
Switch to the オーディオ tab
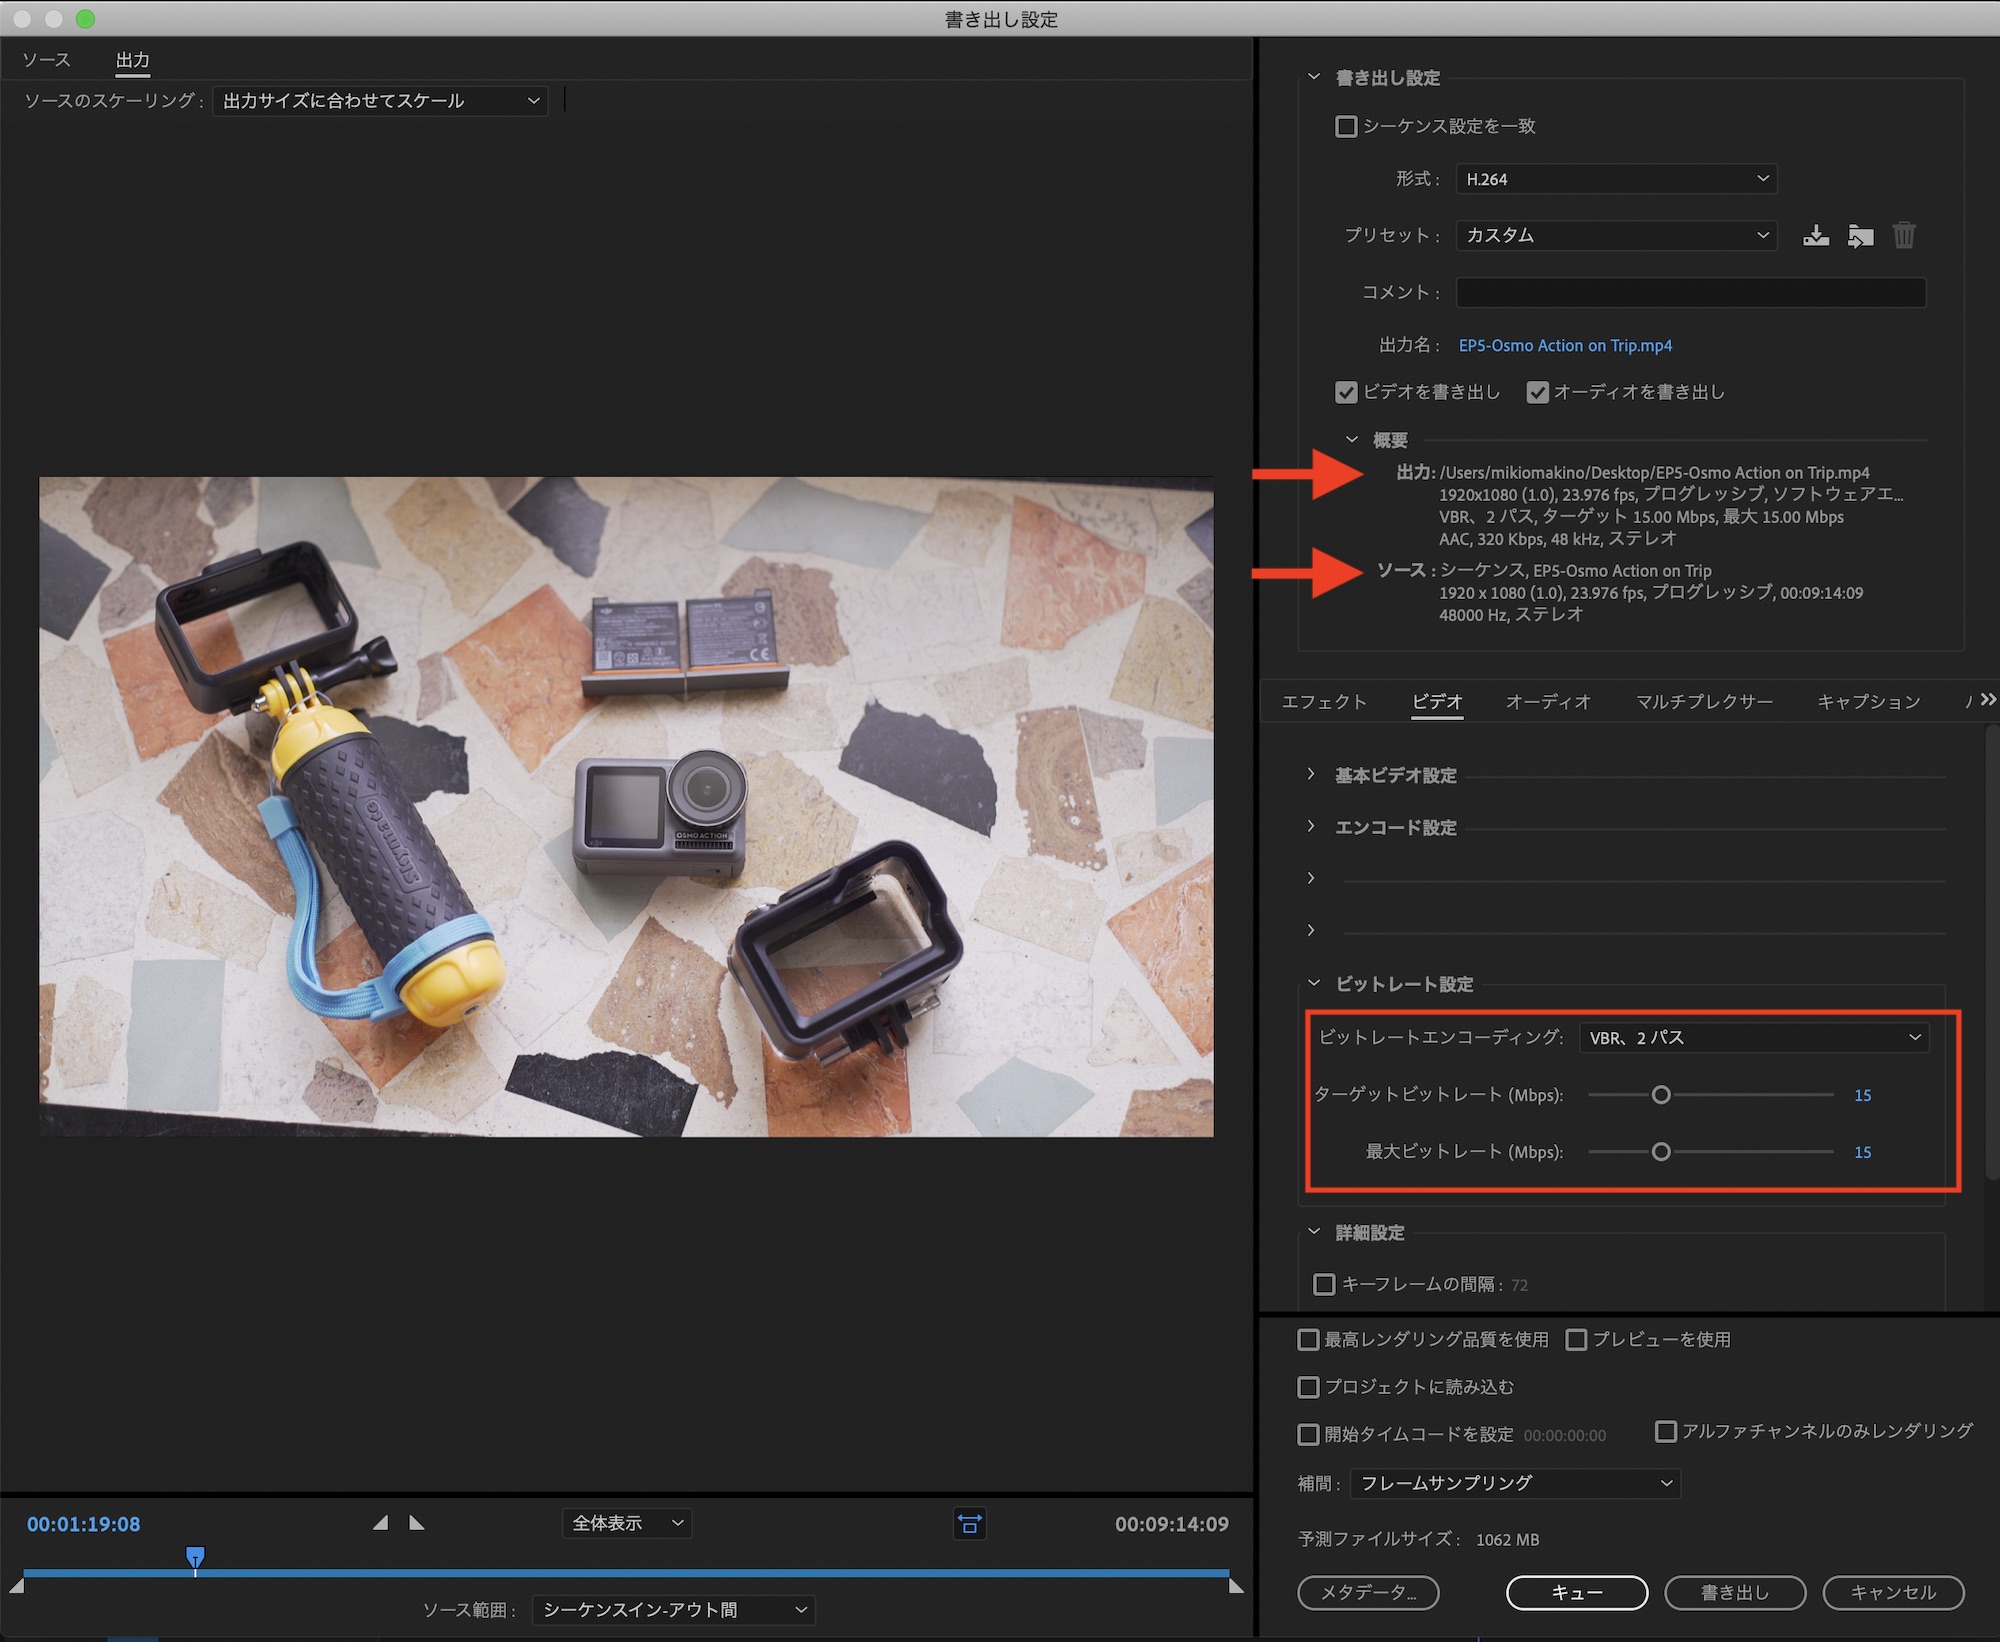tap(1547, 702)
